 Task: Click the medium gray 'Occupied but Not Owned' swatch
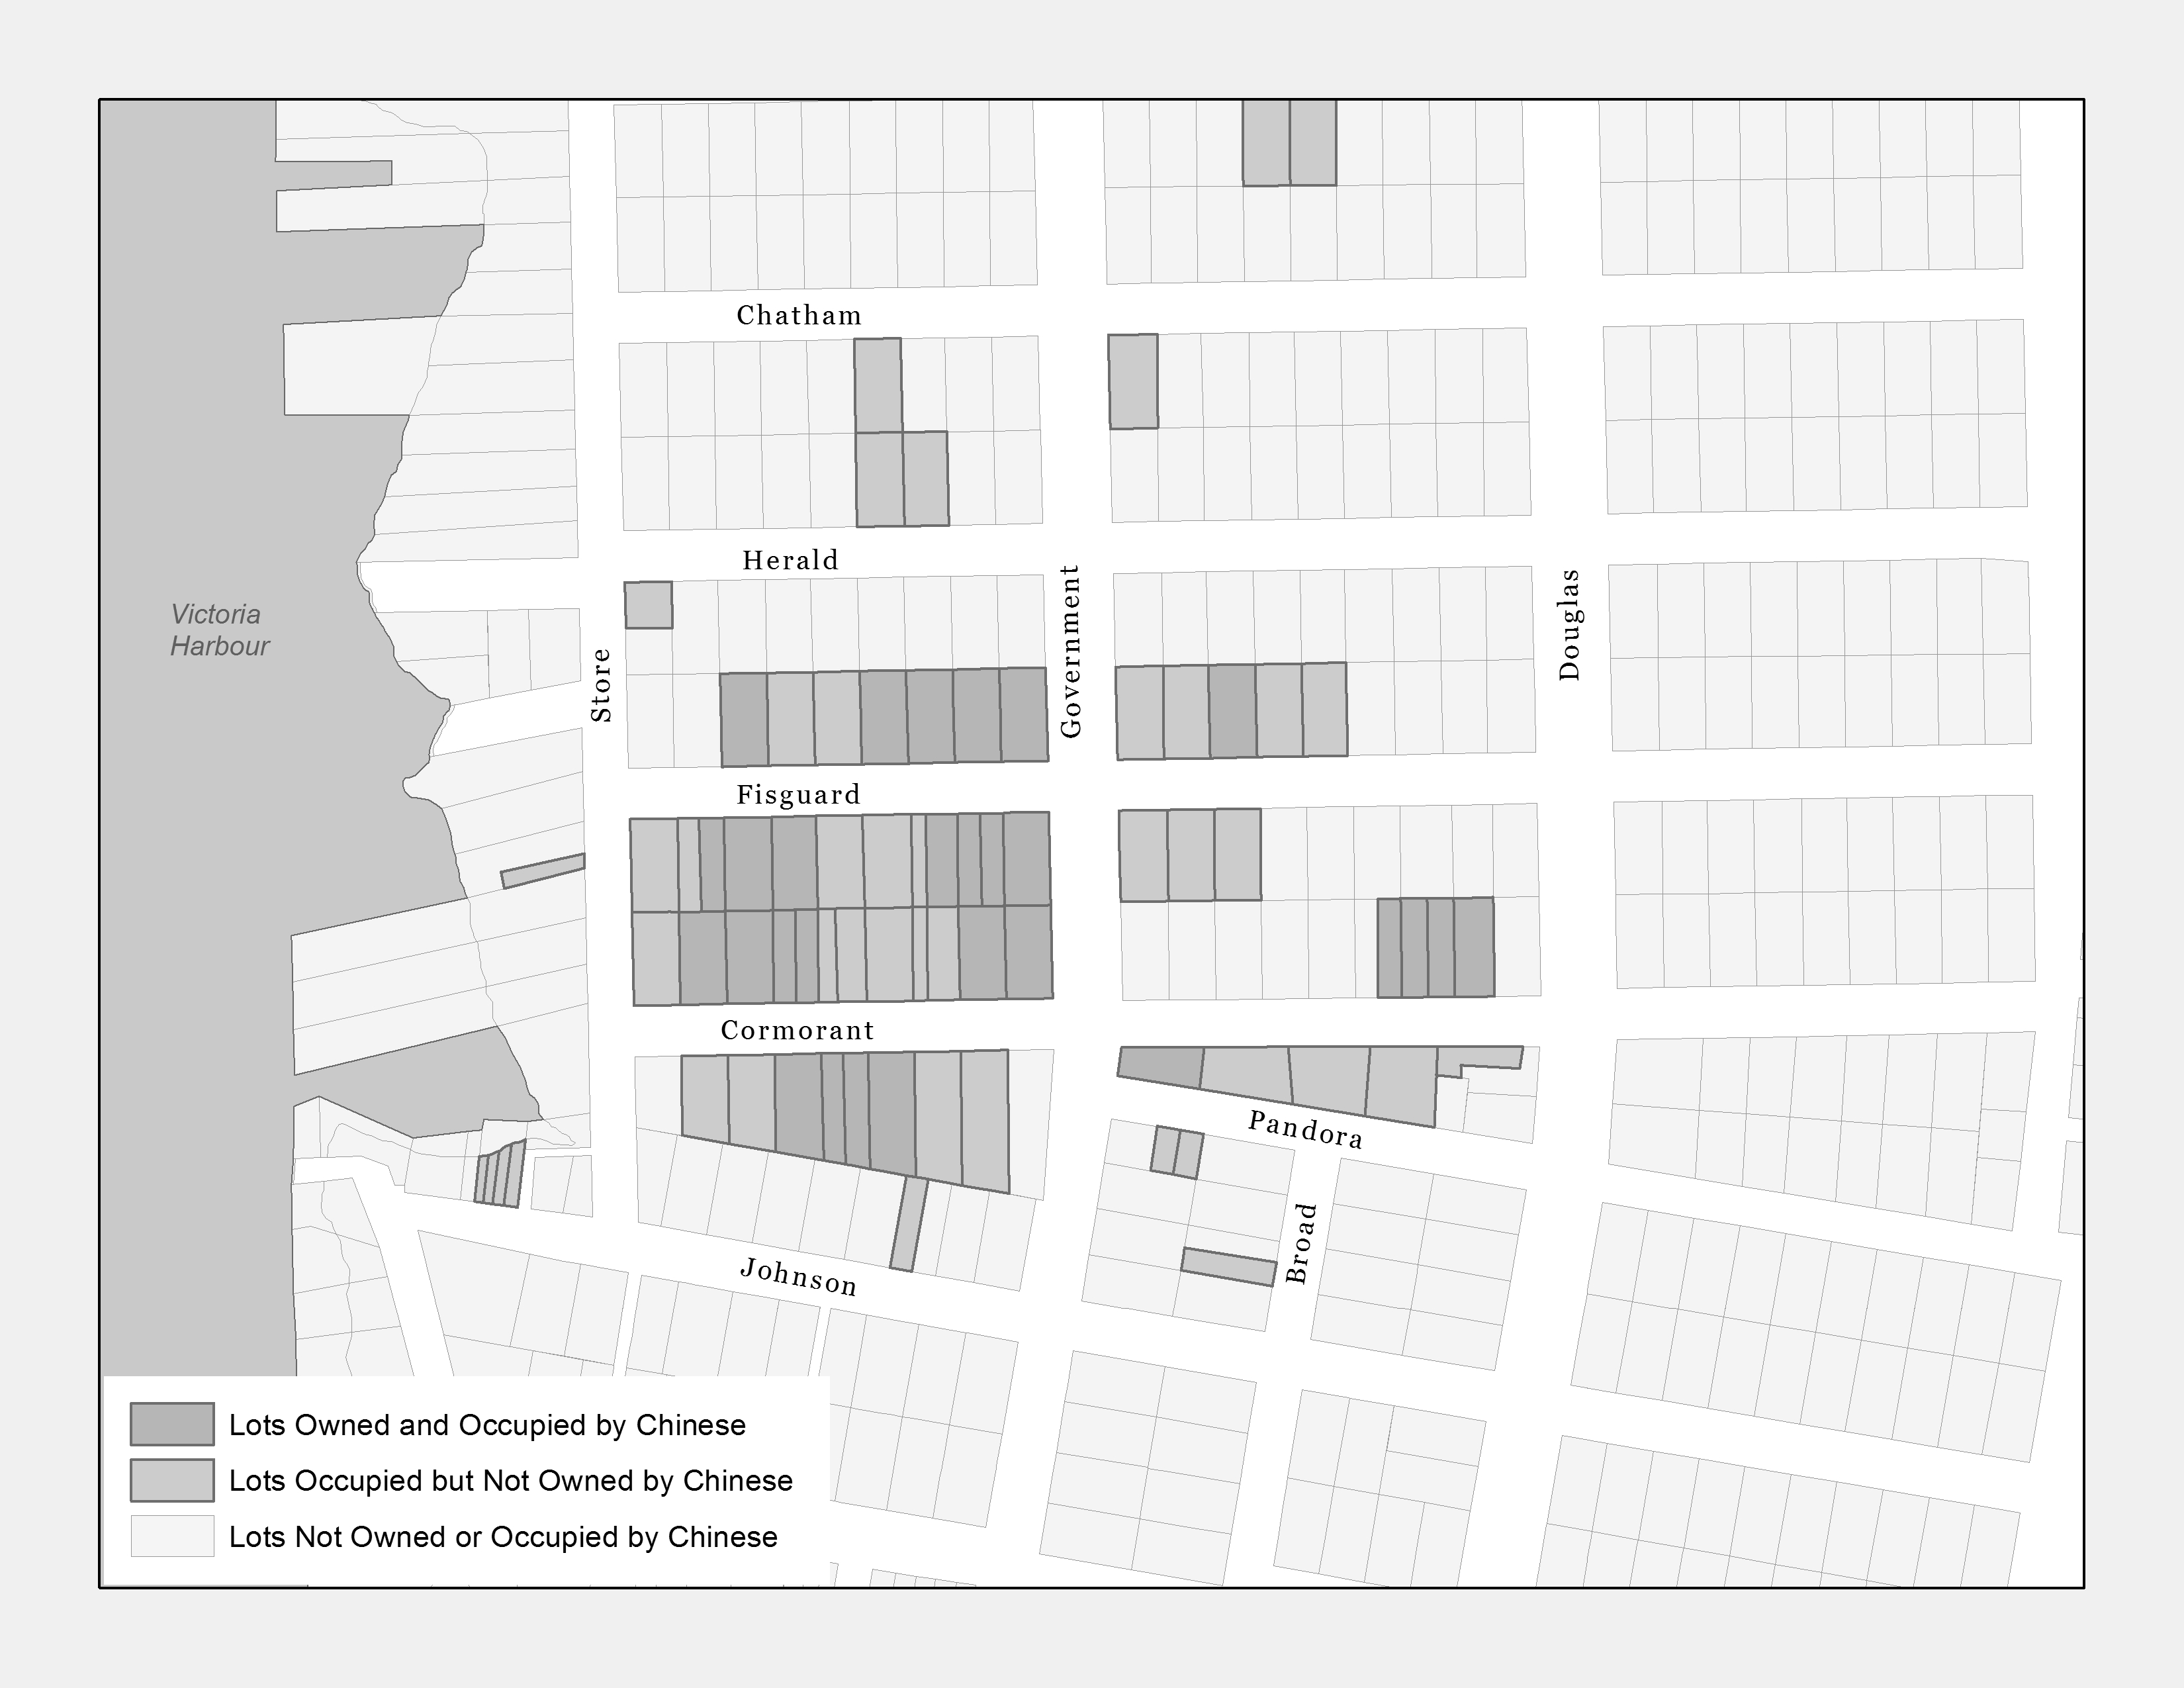[x=172, y=1480]
